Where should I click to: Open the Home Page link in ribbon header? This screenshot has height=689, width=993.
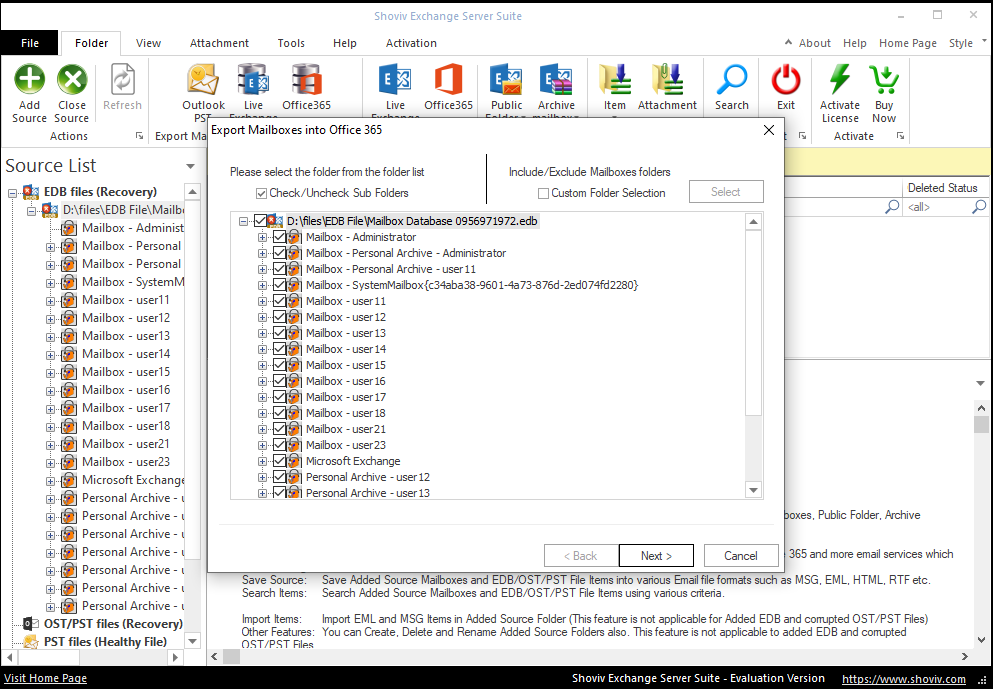908,43
